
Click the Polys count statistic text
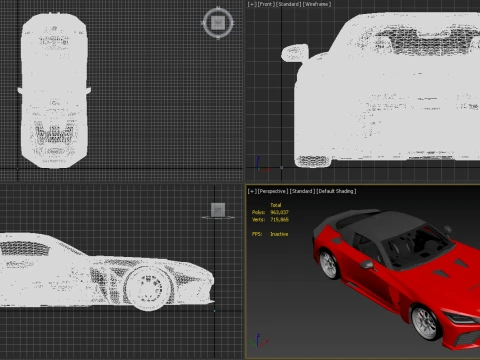pyautogui.click(x=270, y=212)
